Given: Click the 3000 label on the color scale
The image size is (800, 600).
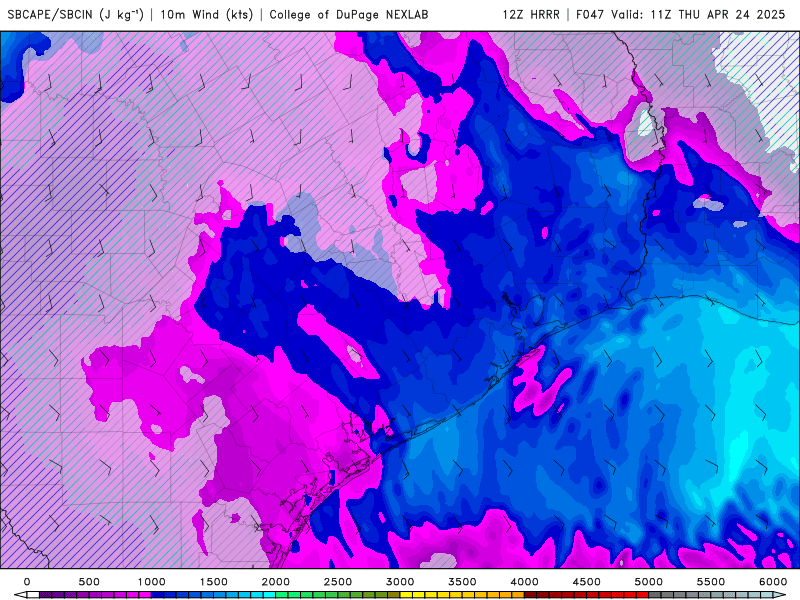Looking at the screenshot, I should coord(400,582).
